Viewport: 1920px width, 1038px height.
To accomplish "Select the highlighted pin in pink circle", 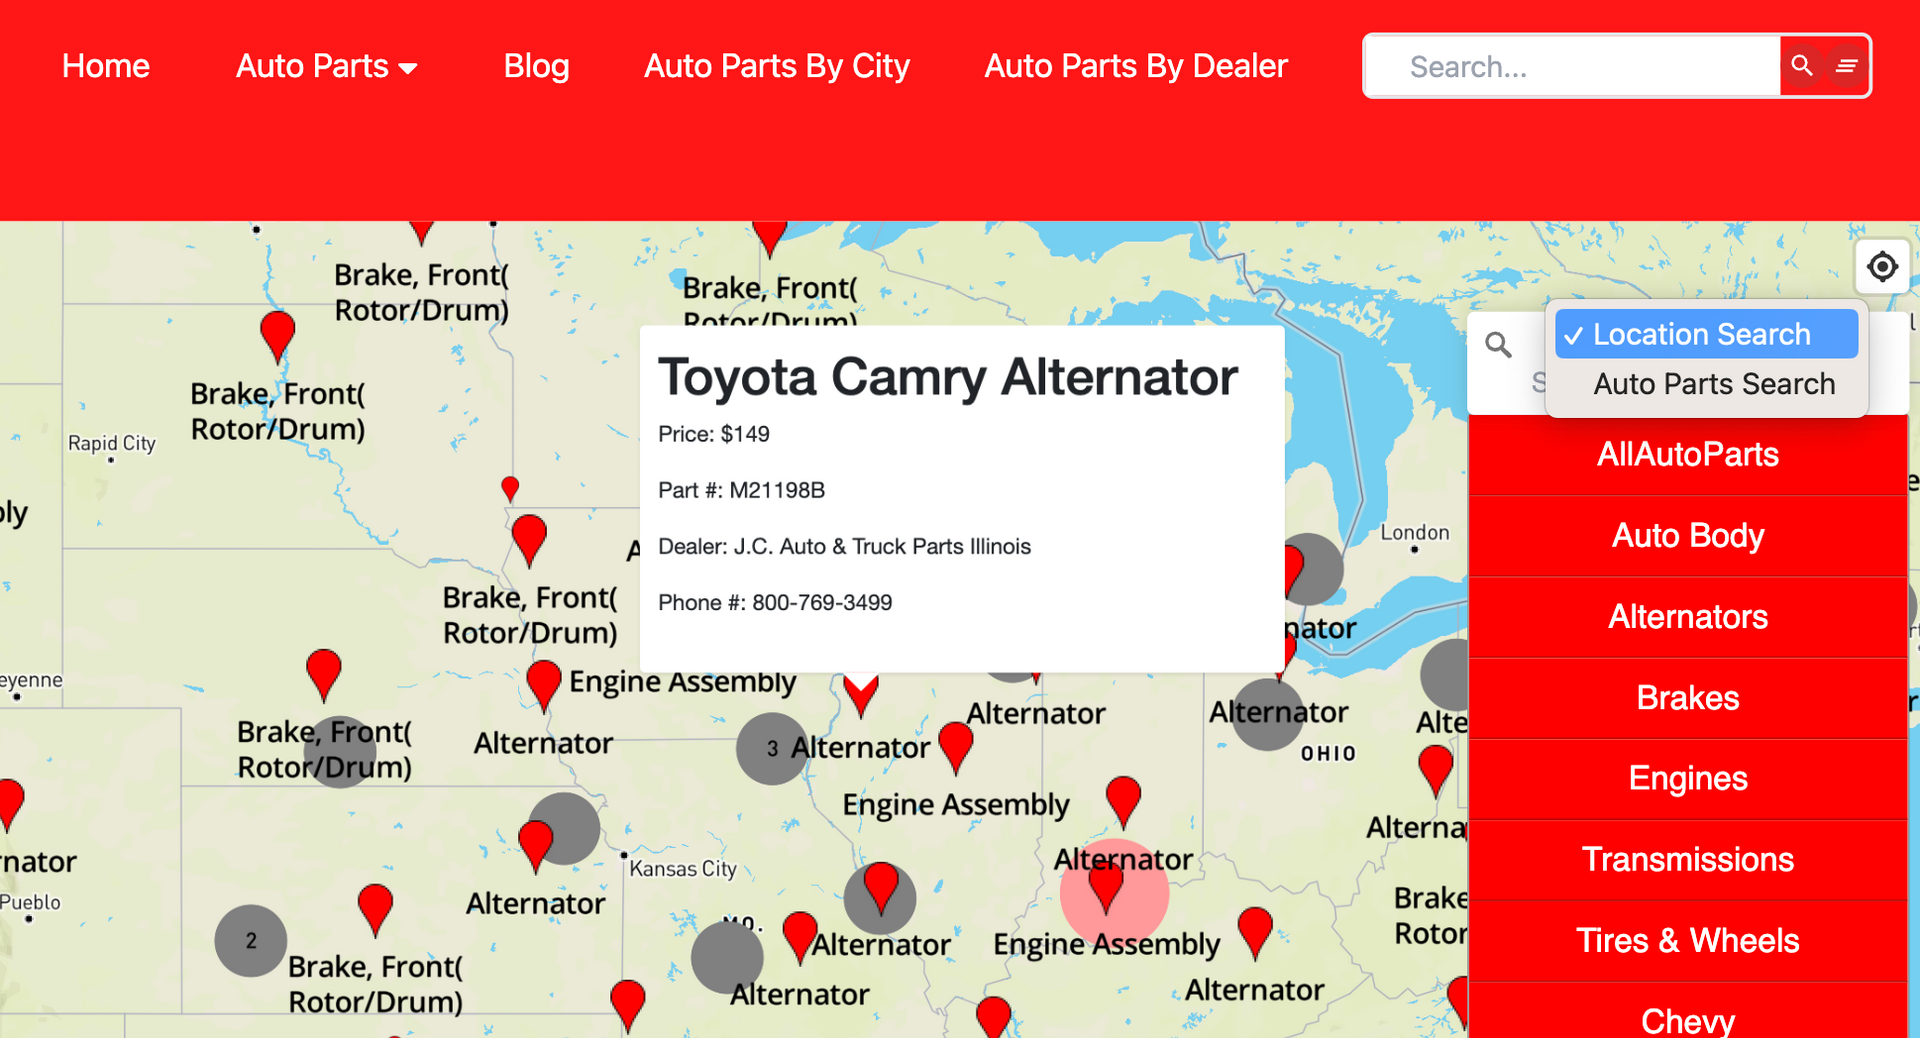I will point(1106,886).
